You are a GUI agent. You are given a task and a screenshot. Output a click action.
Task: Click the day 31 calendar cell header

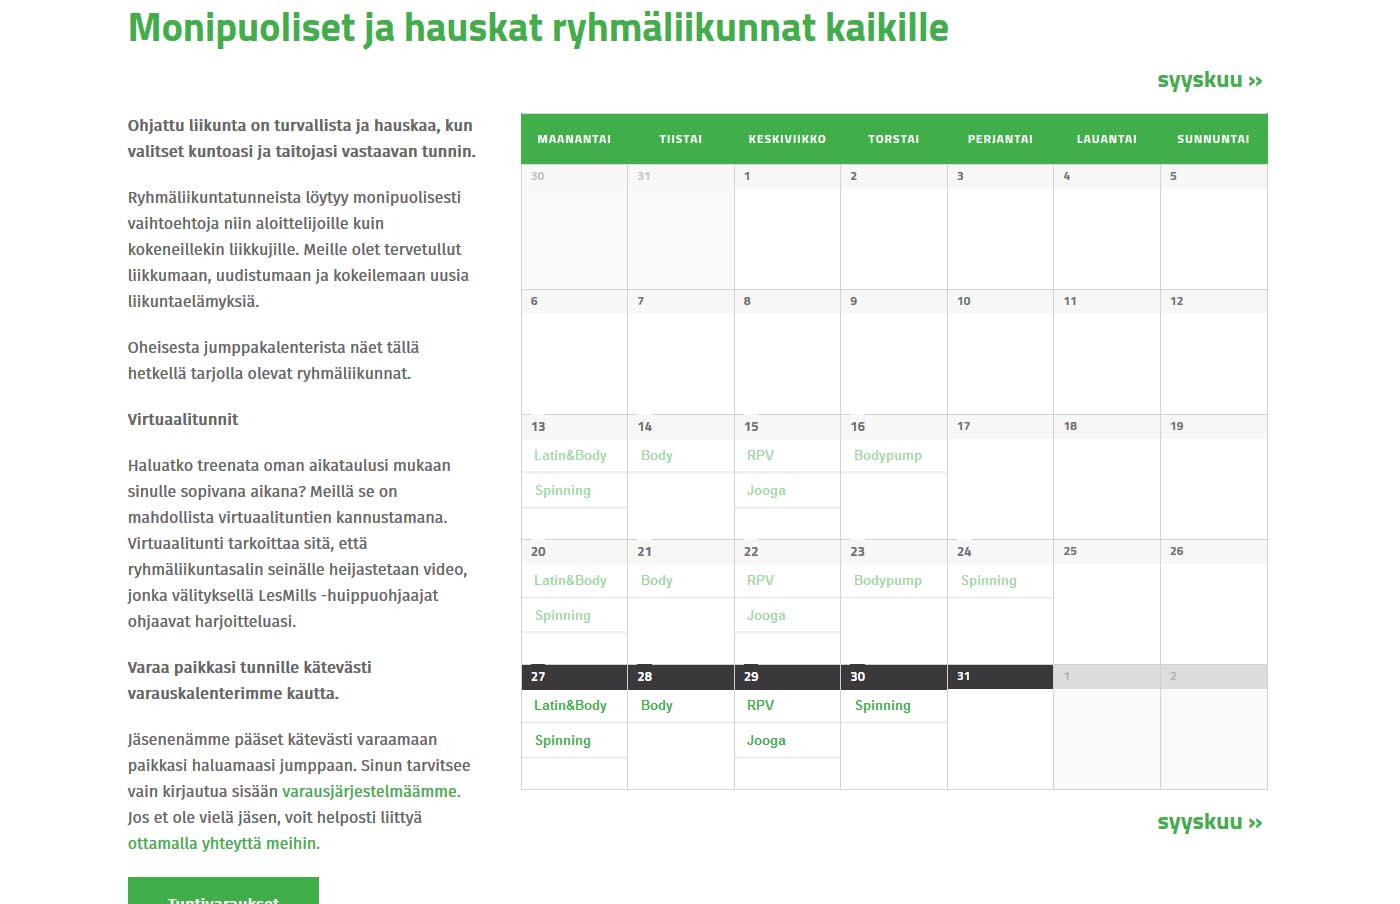[999, 677]
